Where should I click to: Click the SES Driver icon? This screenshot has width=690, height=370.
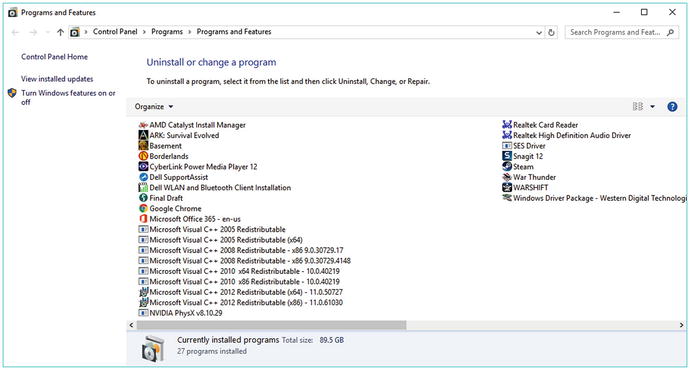[507, 146]
